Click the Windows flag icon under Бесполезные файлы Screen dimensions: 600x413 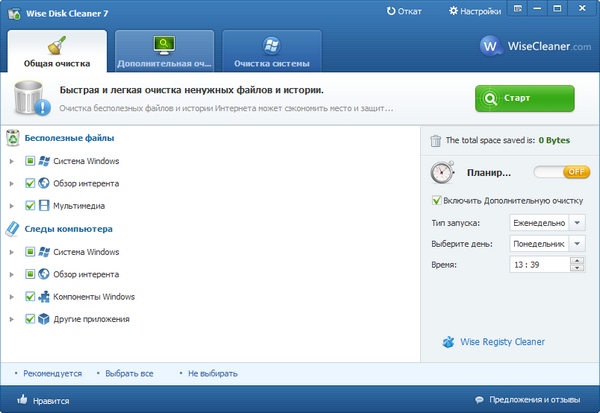tap(44, 161)
